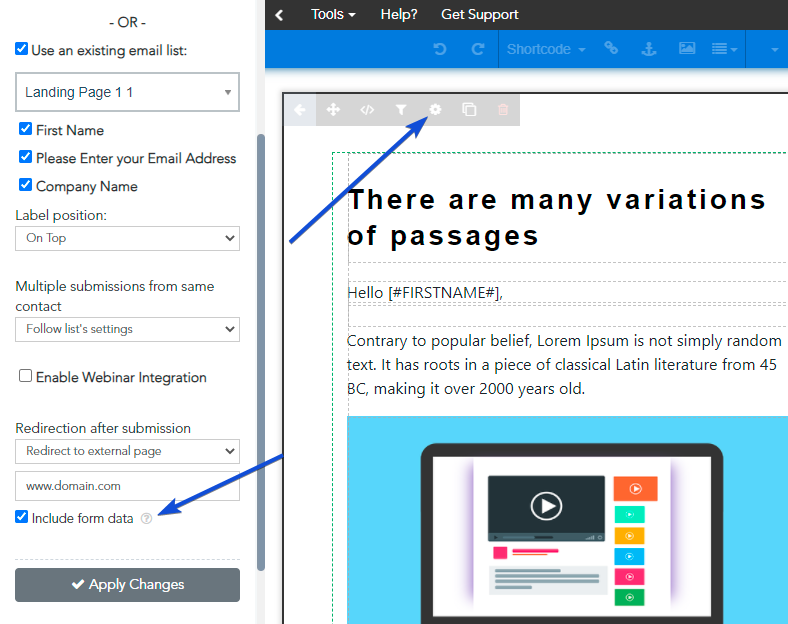
Task: Click the insert image icon
Action: (687, 48)
